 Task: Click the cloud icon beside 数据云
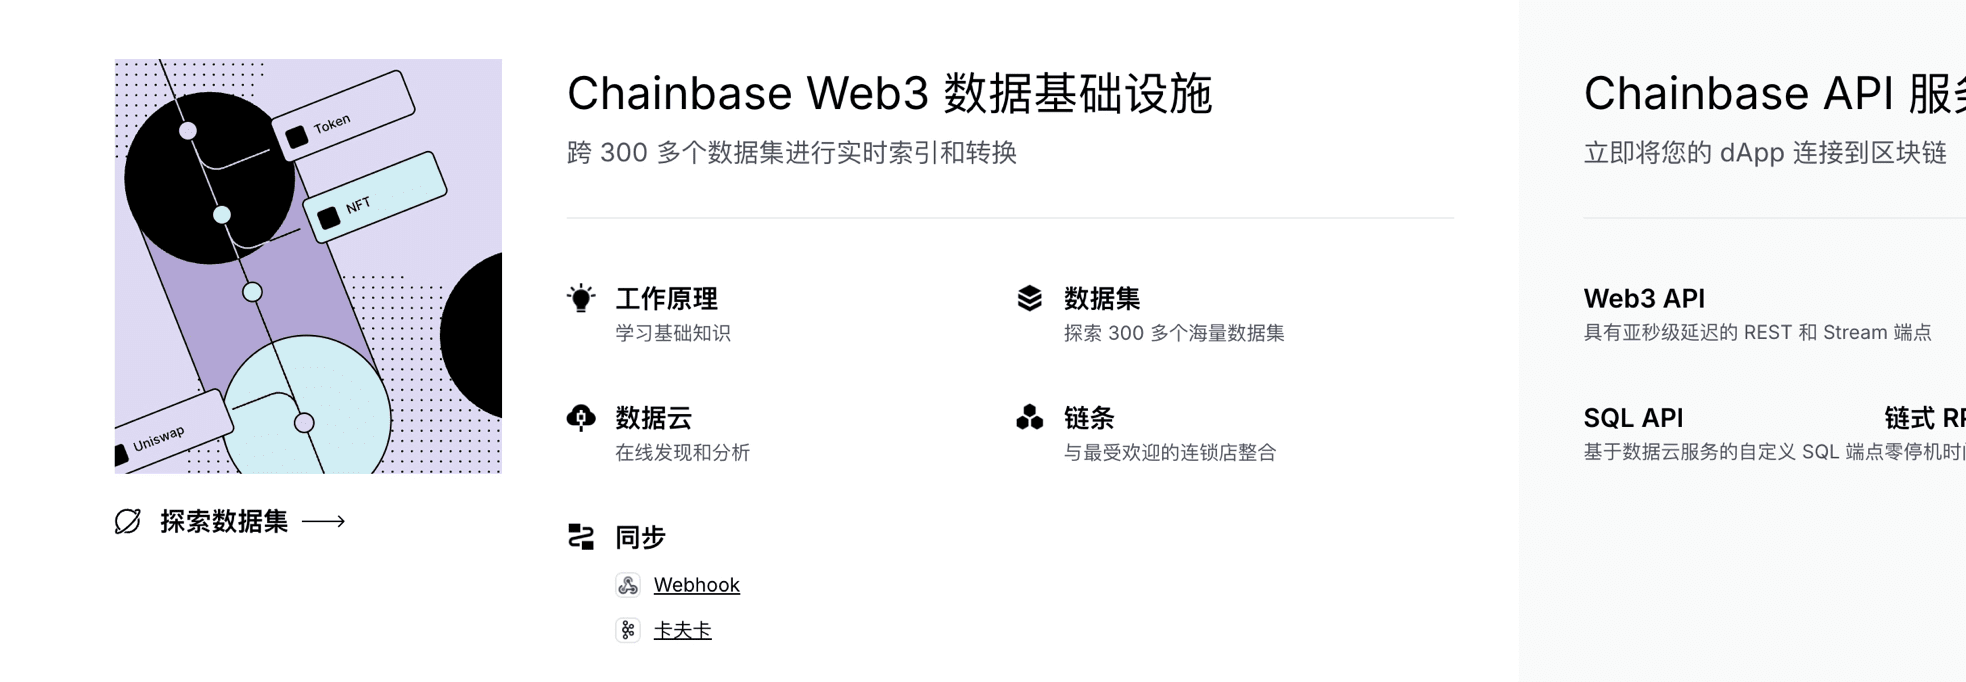581,417
